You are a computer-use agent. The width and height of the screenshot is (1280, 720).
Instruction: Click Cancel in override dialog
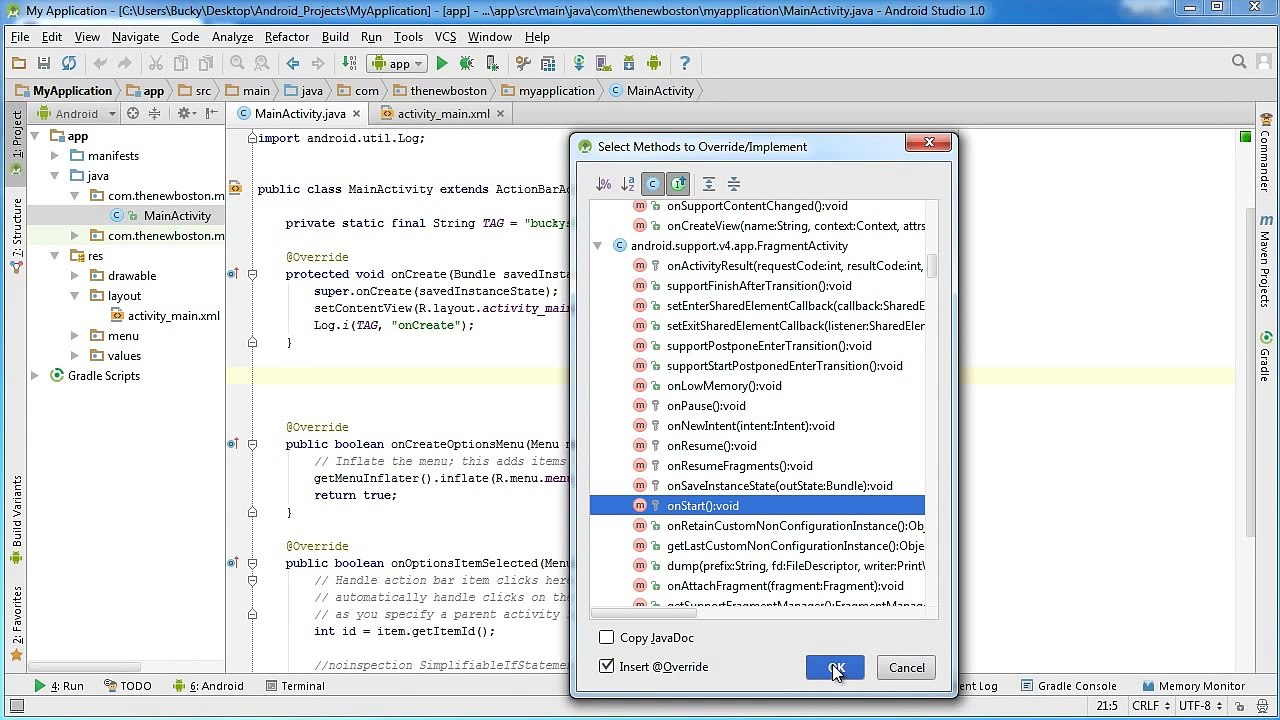click(907, 667)
